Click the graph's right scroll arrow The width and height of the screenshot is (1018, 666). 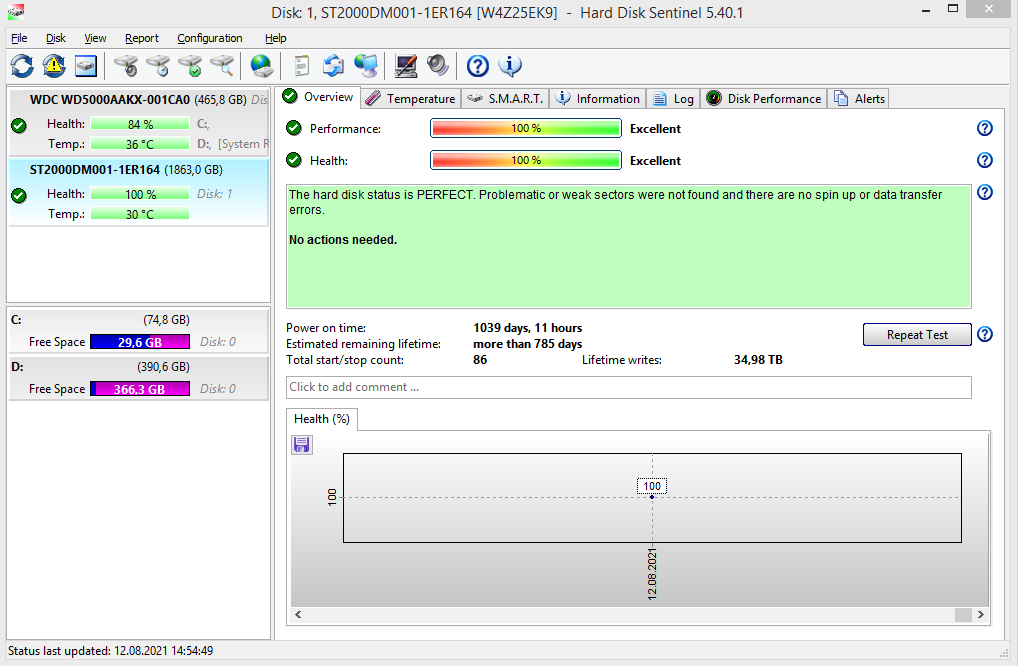[980, 615]
